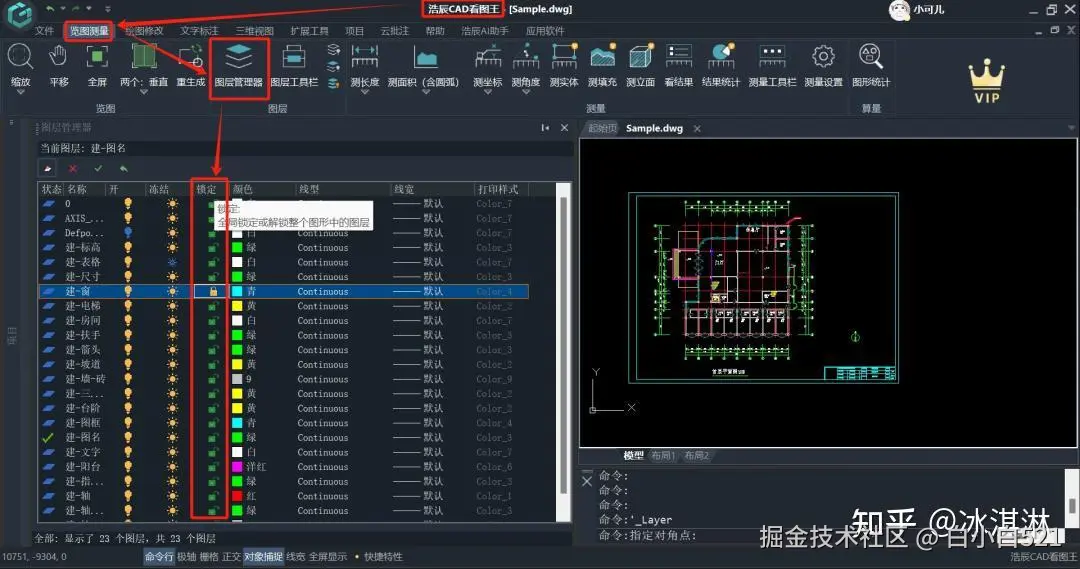Open the 扩展工具 ribbon tab
Image resolution: width=1080 pixels, height=569 pixels.
click(x=309, y=31)
